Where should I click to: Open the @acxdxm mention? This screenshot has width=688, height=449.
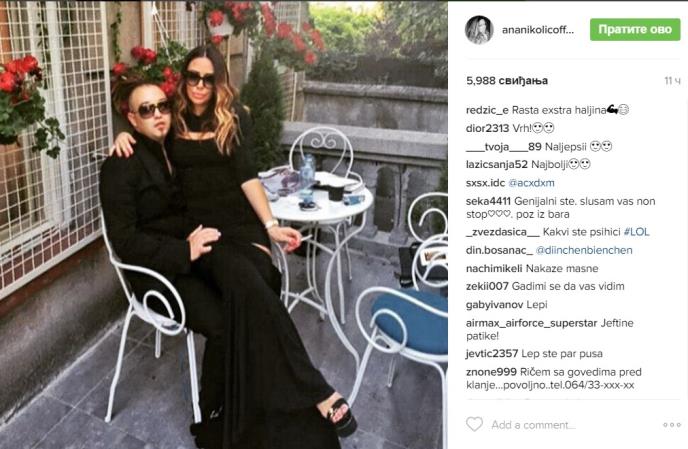531,183
